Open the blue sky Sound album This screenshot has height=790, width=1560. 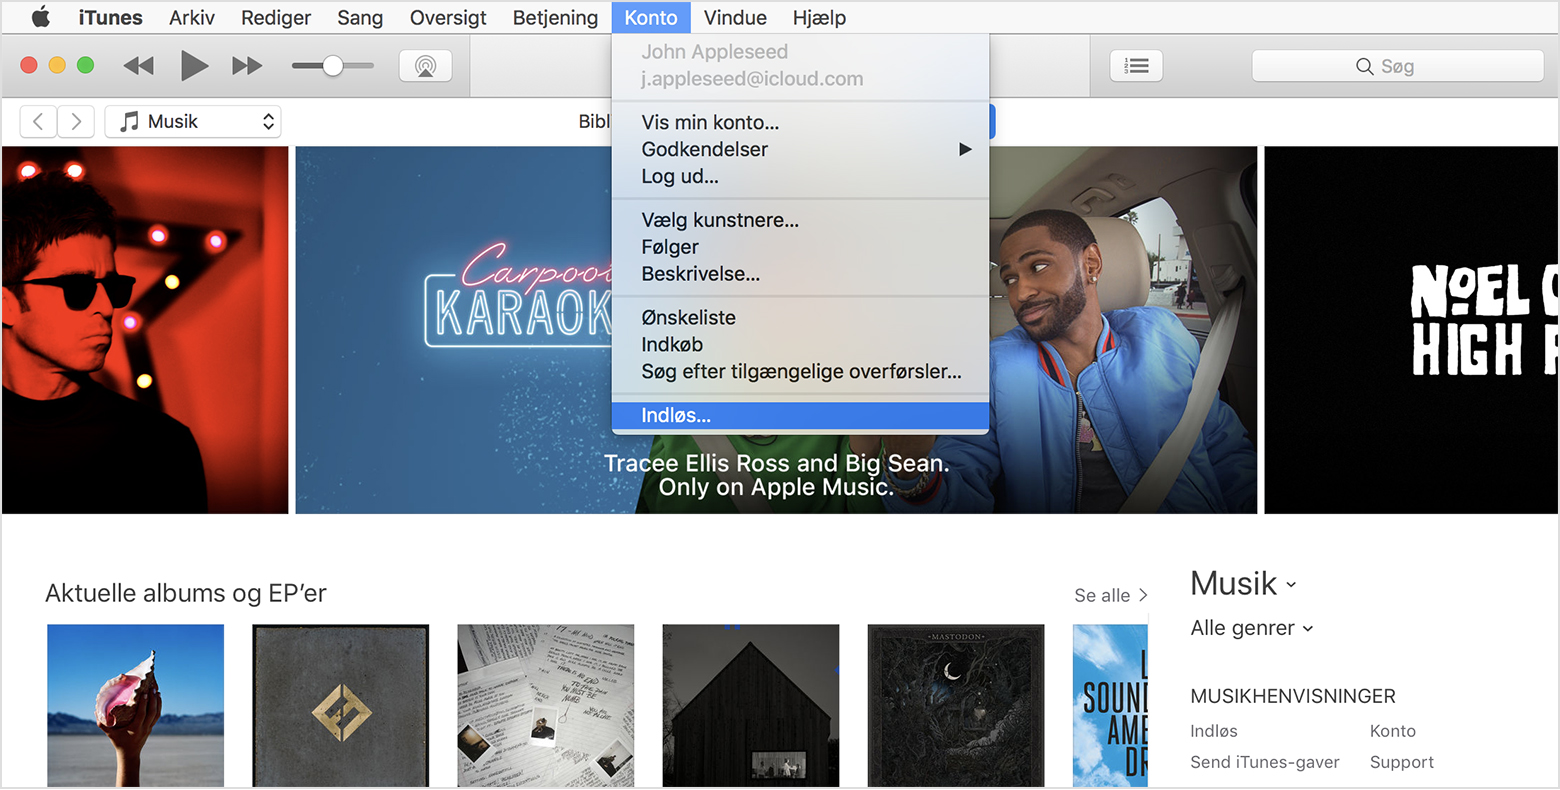[x=1110, y=706]
